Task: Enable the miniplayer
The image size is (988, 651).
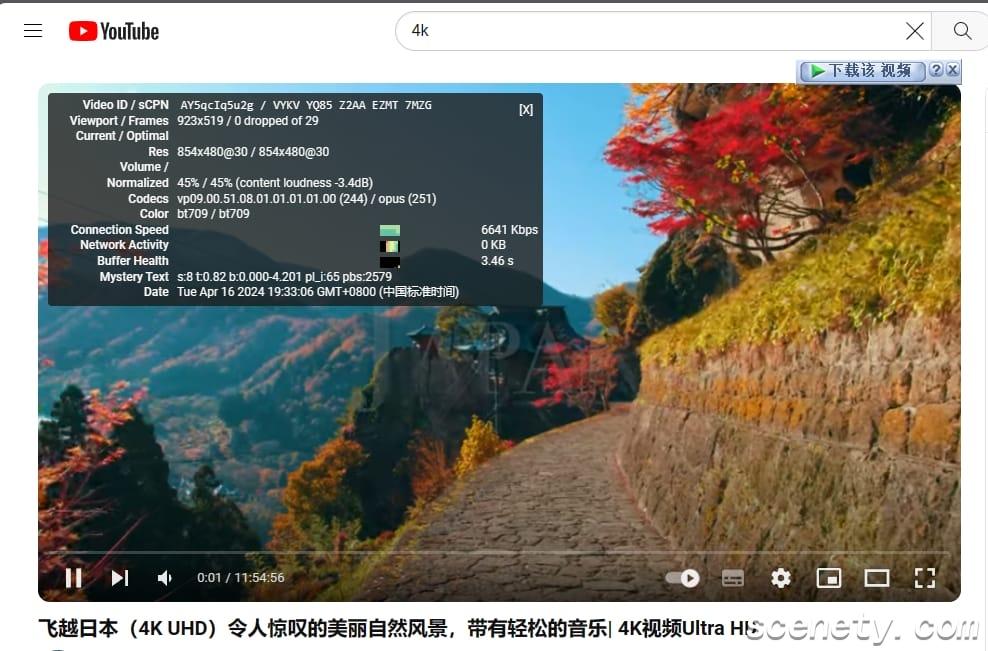Action: tap(829, 578)
